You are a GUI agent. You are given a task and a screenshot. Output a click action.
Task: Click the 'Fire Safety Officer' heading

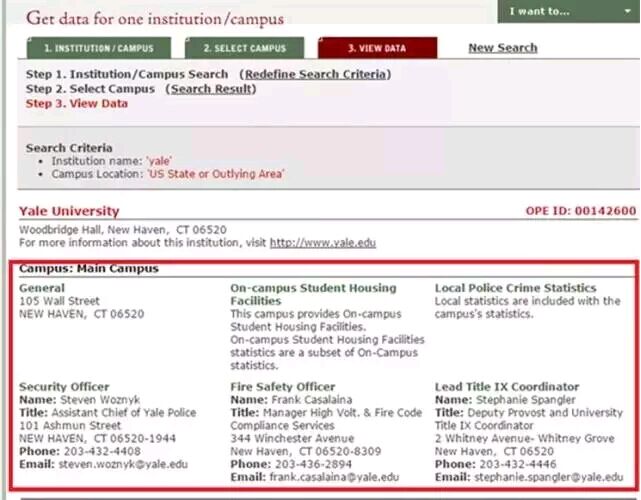click(x=282, y=387)
